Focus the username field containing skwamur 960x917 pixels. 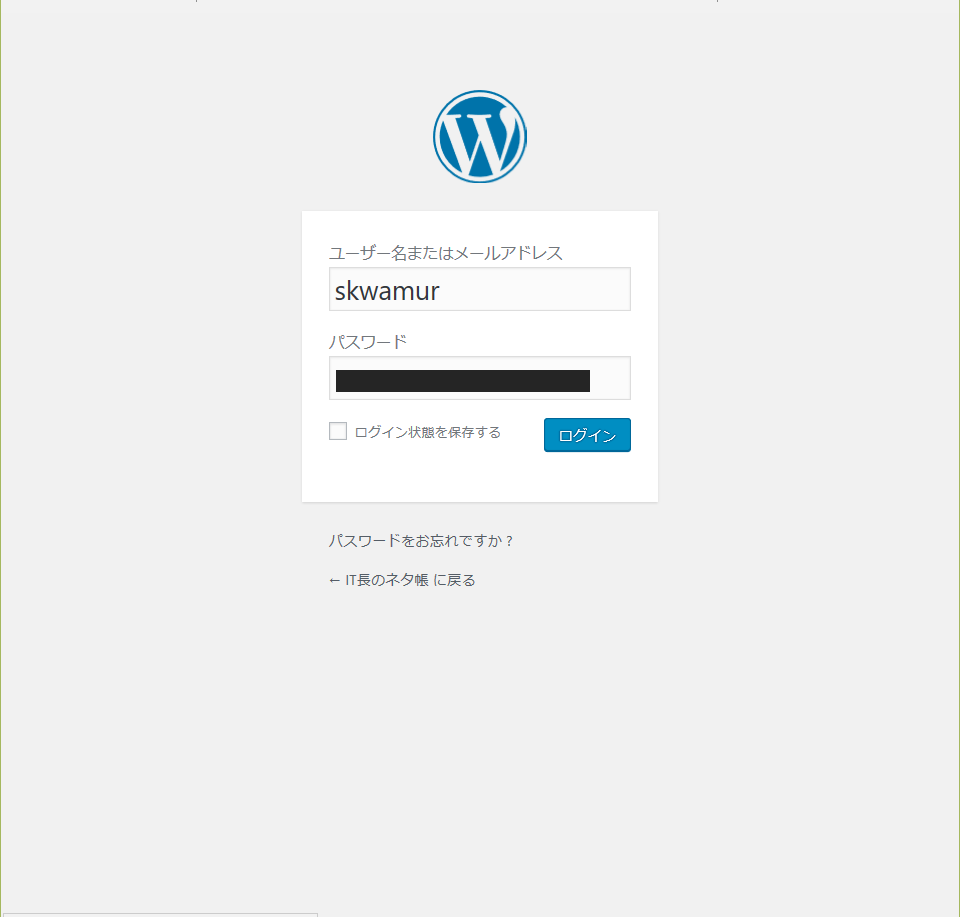[x=479, y=289]
